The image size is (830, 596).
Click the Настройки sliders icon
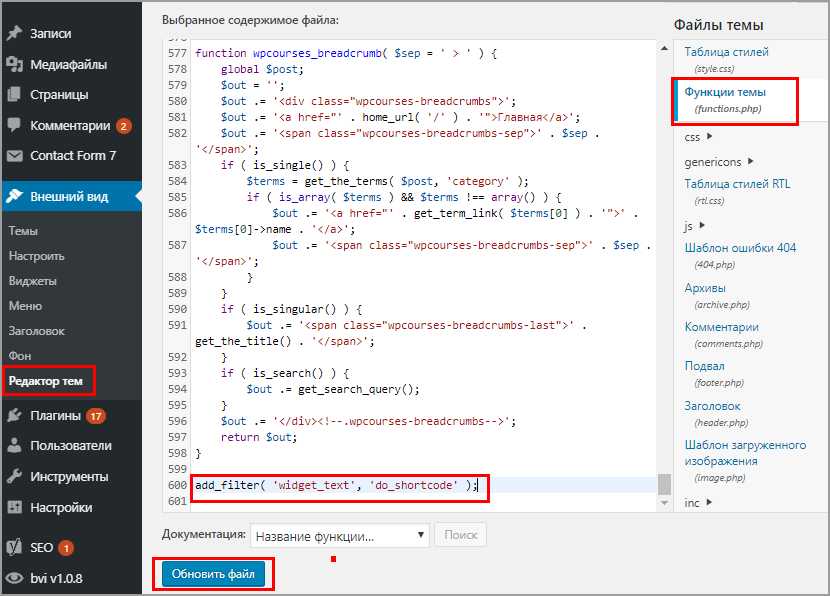(x=14, y=508)
